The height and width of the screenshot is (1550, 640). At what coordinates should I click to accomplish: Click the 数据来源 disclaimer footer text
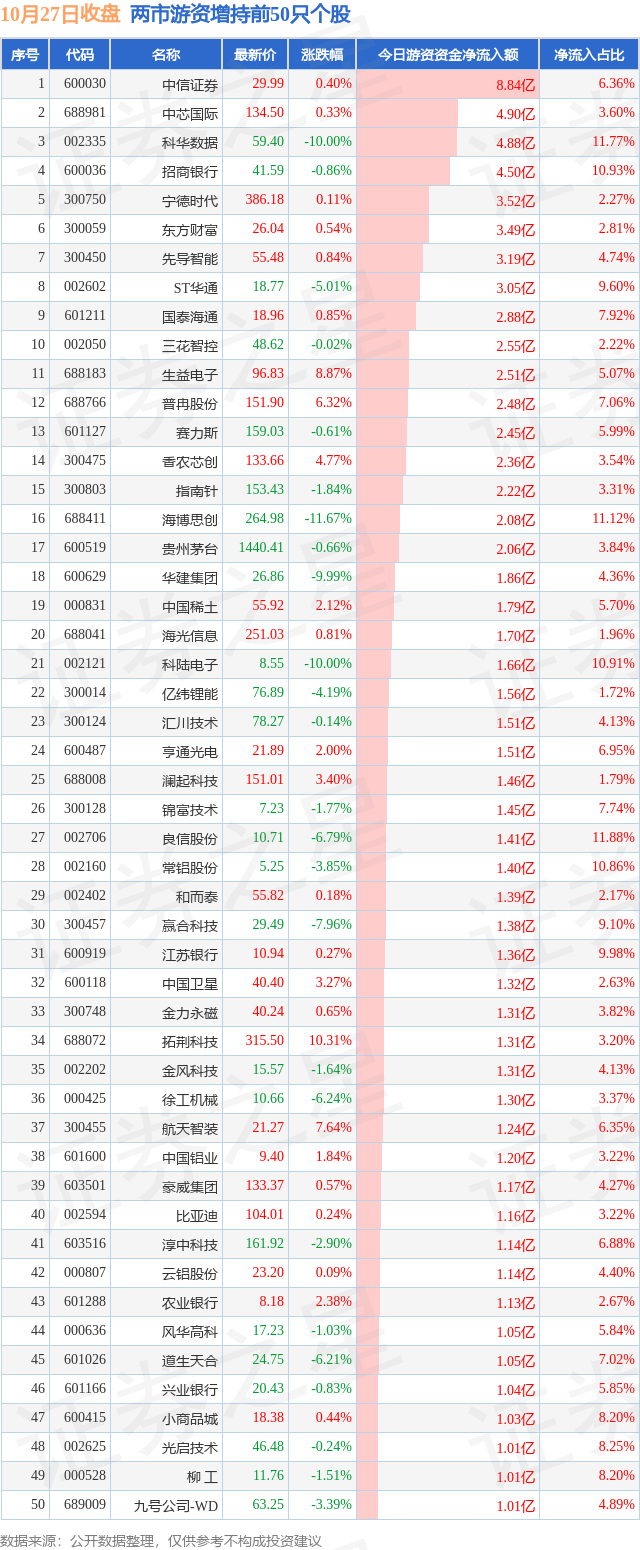(162, 1540)
